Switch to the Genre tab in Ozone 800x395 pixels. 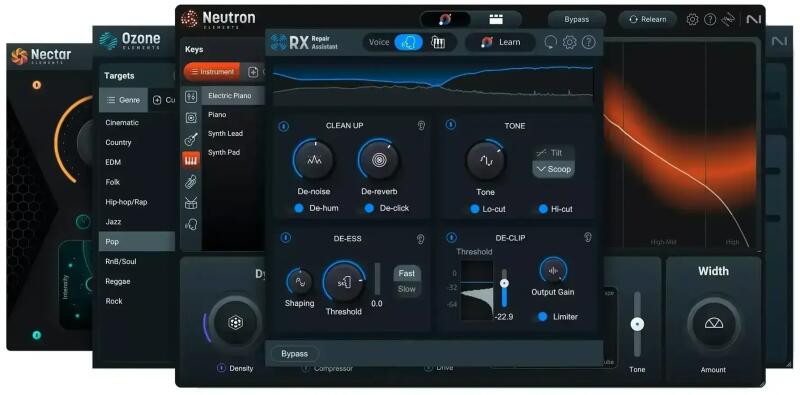click(x=123, y=100)
